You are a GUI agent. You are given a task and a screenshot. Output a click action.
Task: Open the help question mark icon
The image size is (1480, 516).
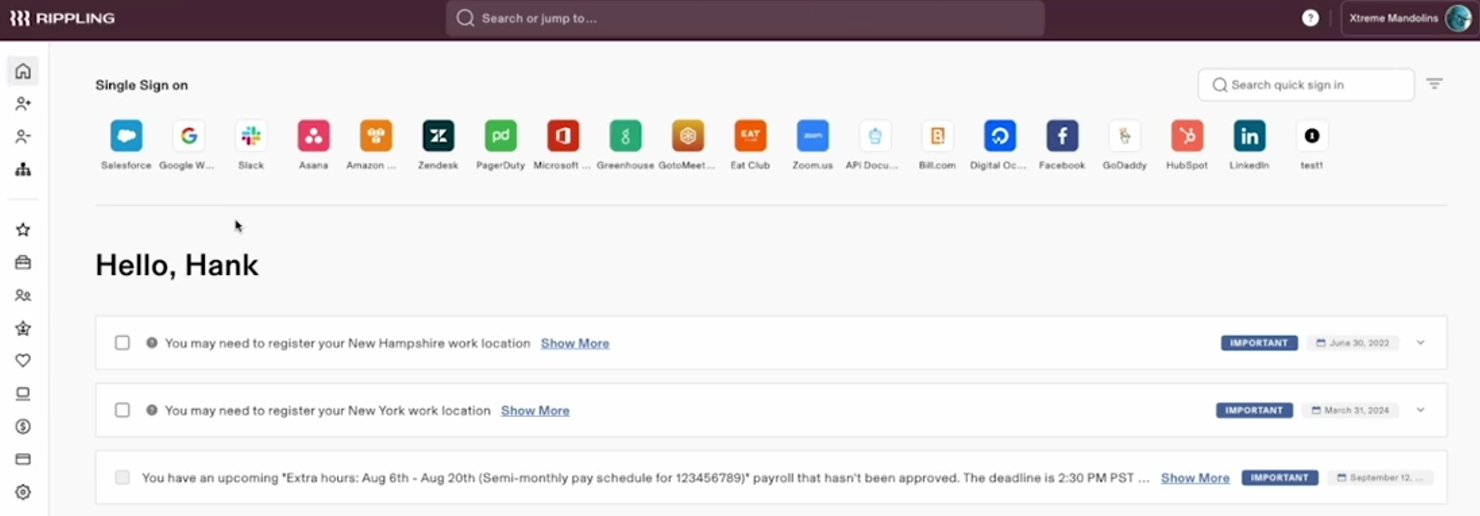pos(1310,18)
